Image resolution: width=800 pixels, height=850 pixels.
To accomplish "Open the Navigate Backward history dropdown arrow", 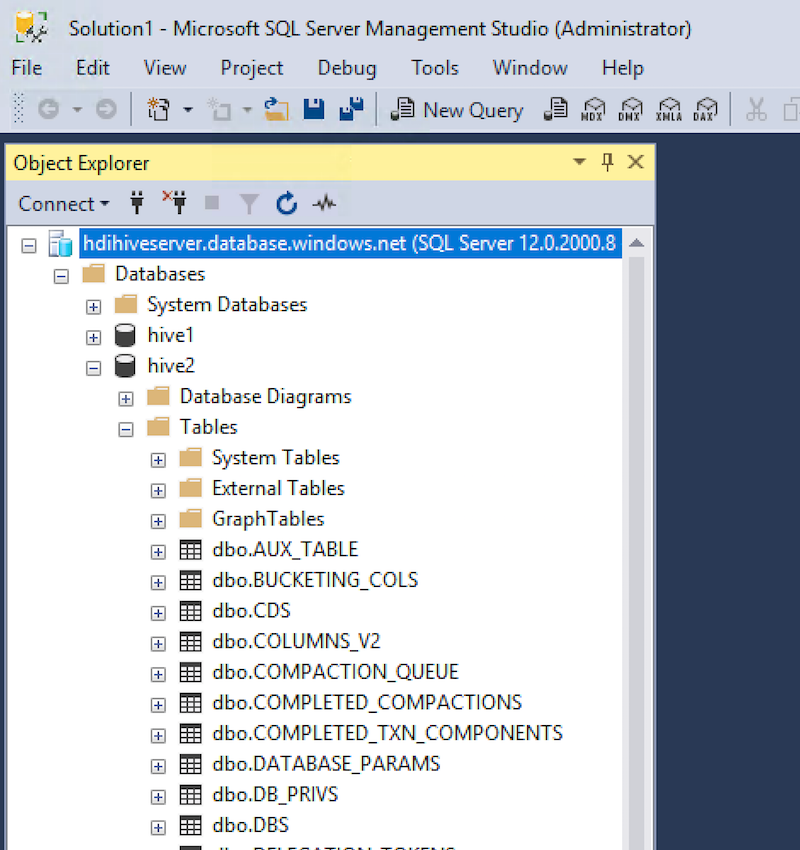I will [x=78, y=110].
